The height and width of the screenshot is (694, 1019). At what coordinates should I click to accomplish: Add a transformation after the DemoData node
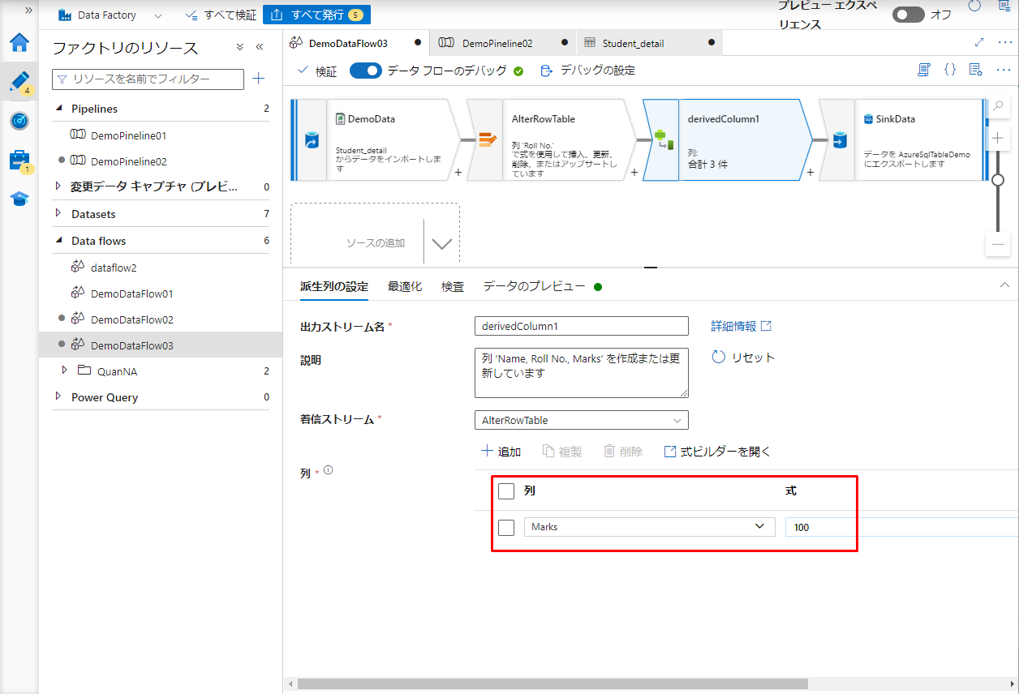458,172
